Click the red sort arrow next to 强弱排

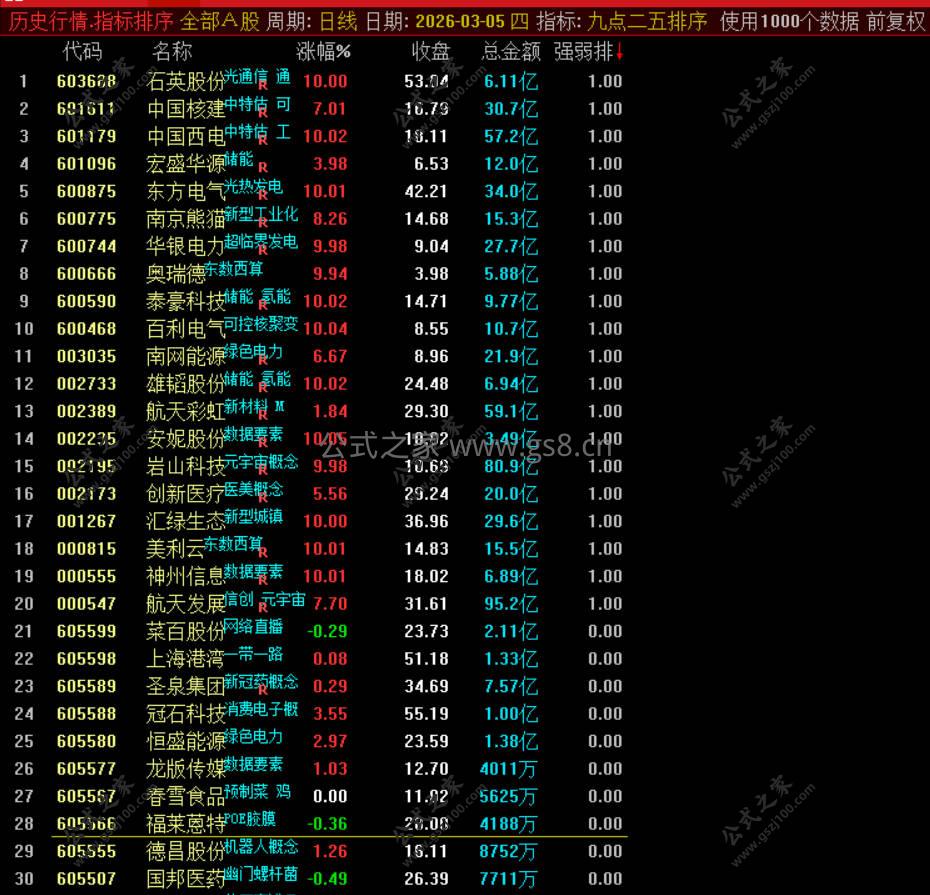(620, 52)
